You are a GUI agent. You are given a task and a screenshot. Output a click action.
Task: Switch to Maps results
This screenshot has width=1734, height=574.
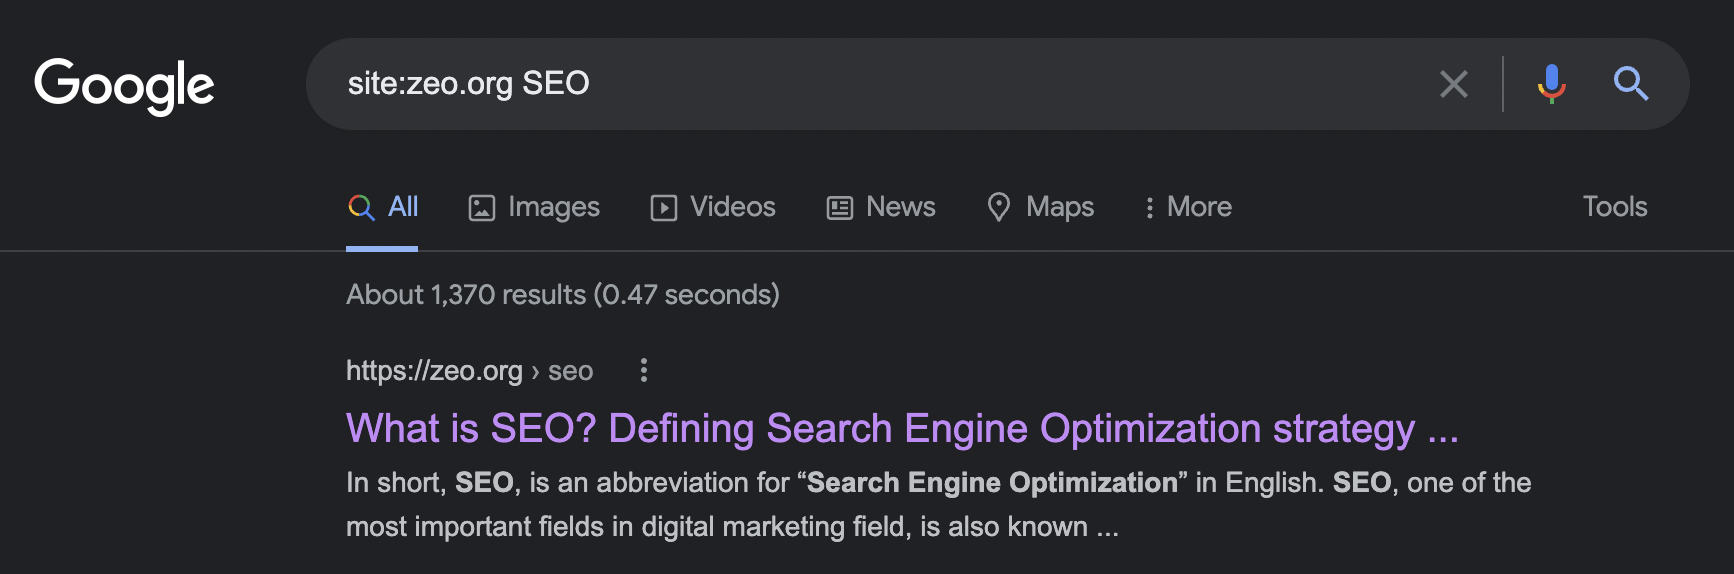[1040, 207]
